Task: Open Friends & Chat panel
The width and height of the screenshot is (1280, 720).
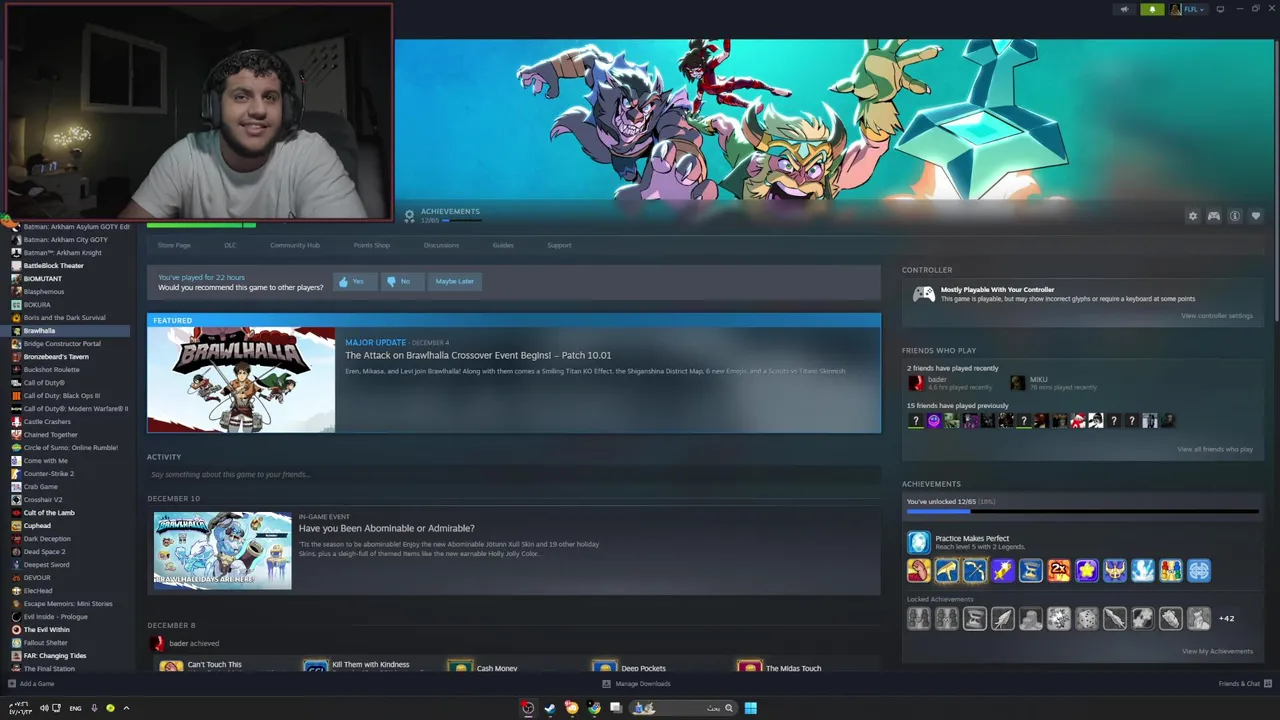Action: click(1244, 684)
